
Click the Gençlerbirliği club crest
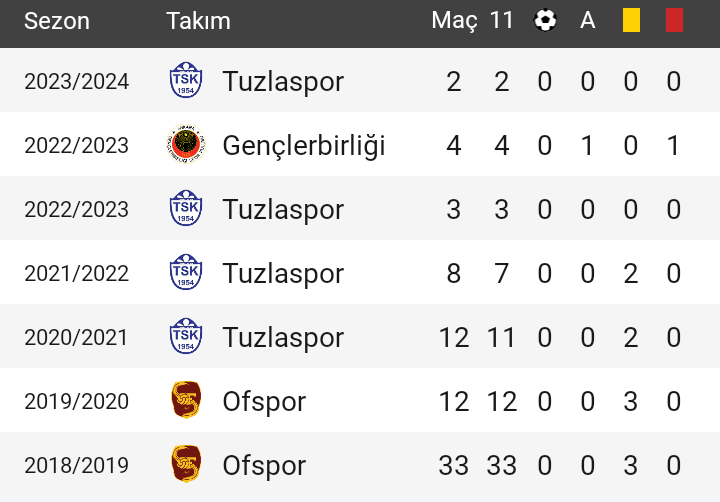point(186,144)
